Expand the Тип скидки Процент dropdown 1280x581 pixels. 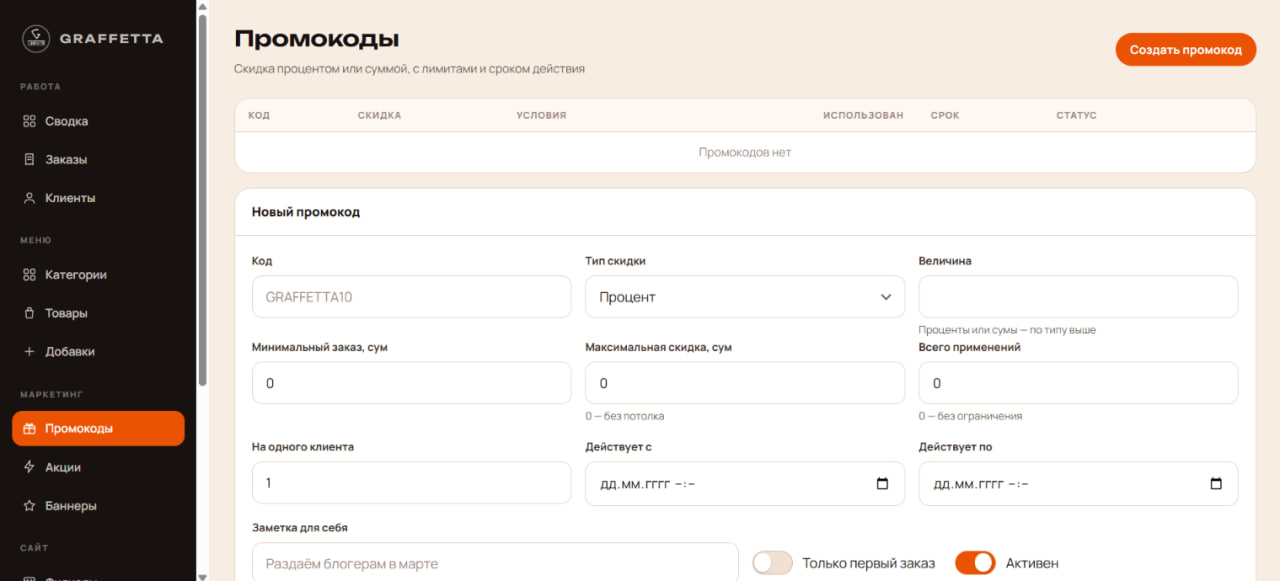tap(745, 297)
